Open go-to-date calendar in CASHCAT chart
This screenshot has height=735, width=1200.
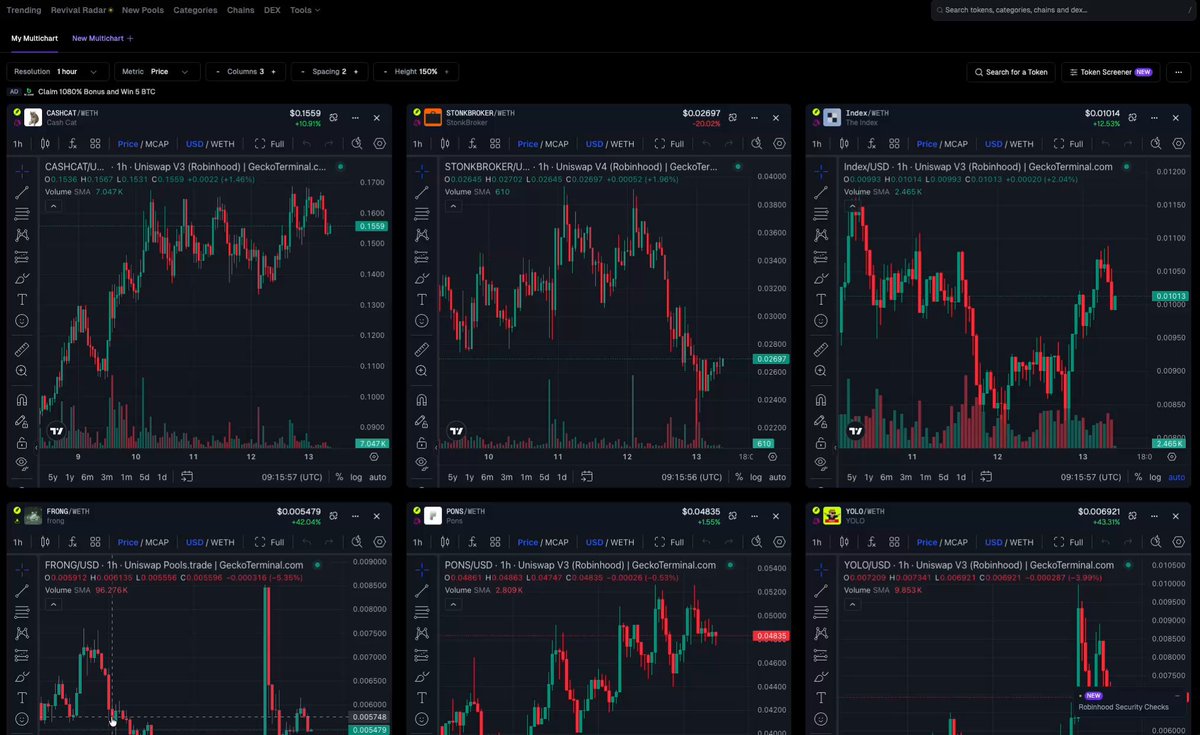coord(187,477)
